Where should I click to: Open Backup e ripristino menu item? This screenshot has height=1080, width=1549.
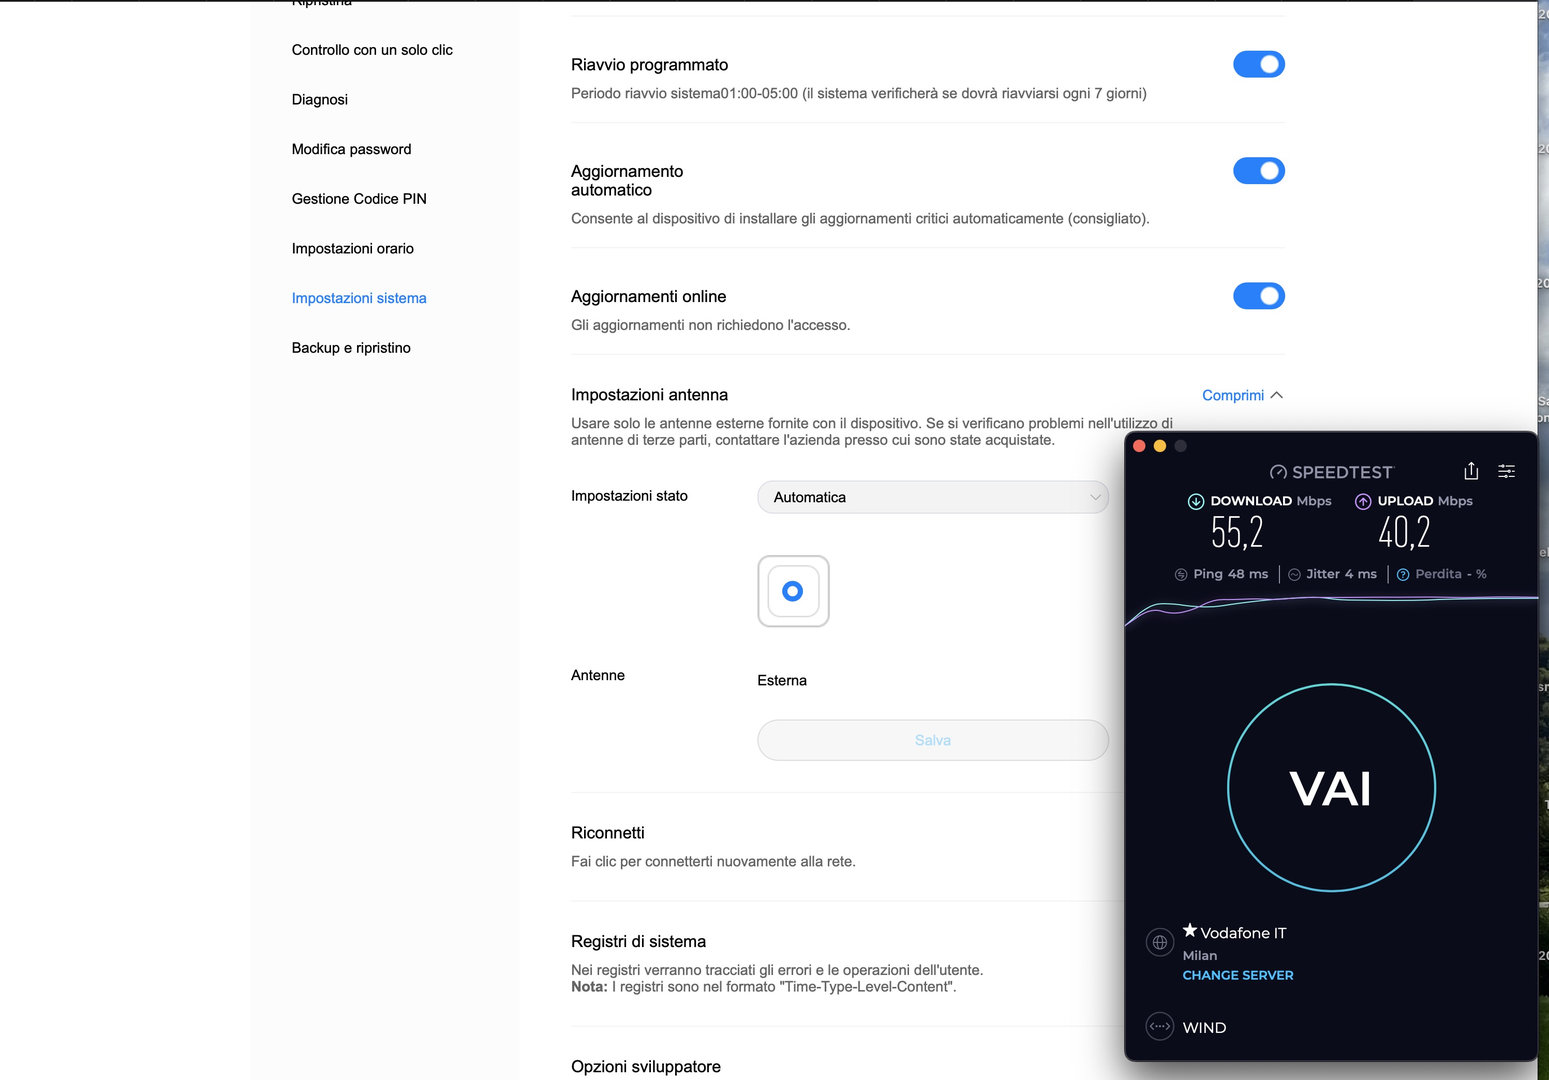(351, 348)
